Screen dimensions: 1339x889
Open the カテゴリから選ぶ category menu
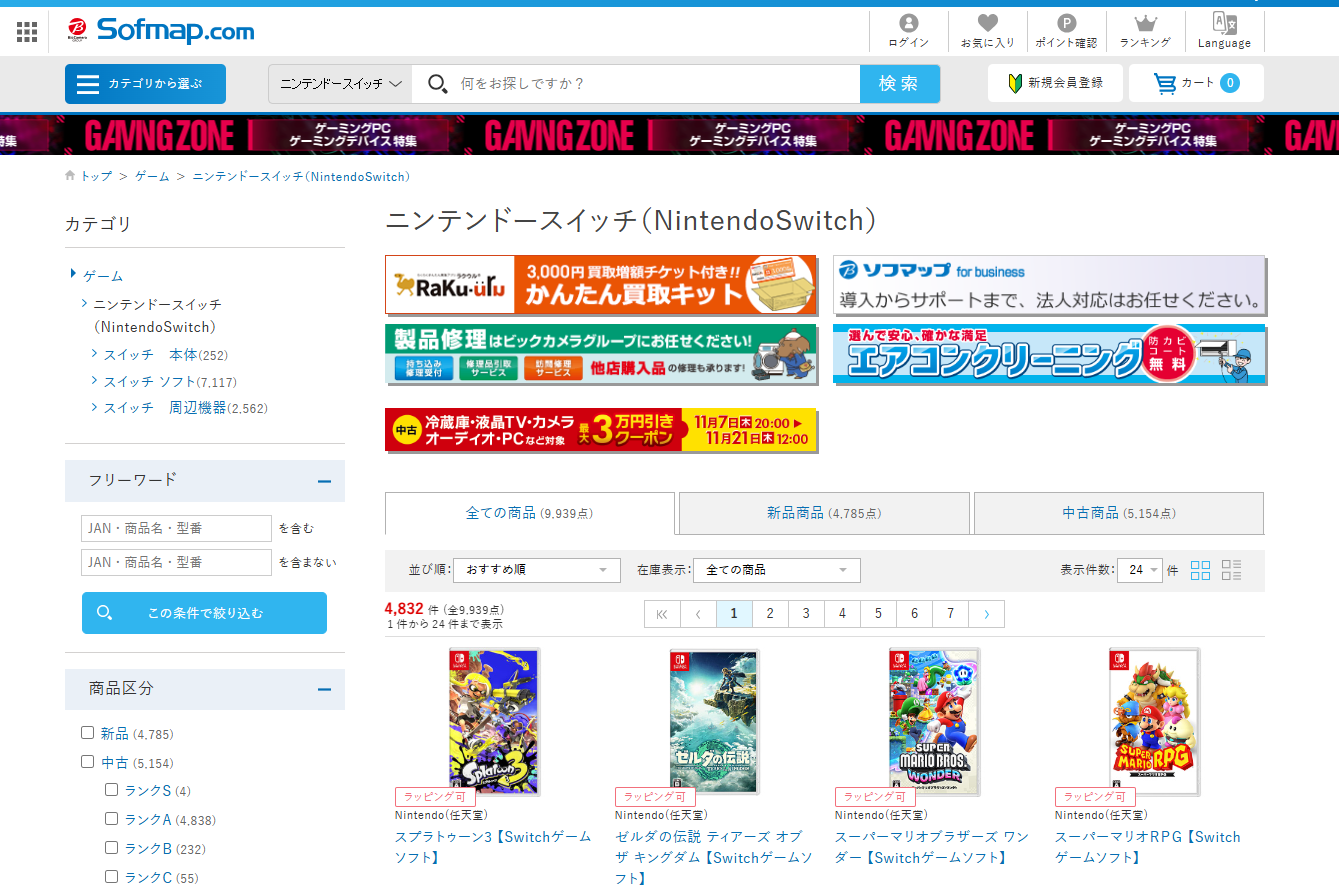pos(145,84)
